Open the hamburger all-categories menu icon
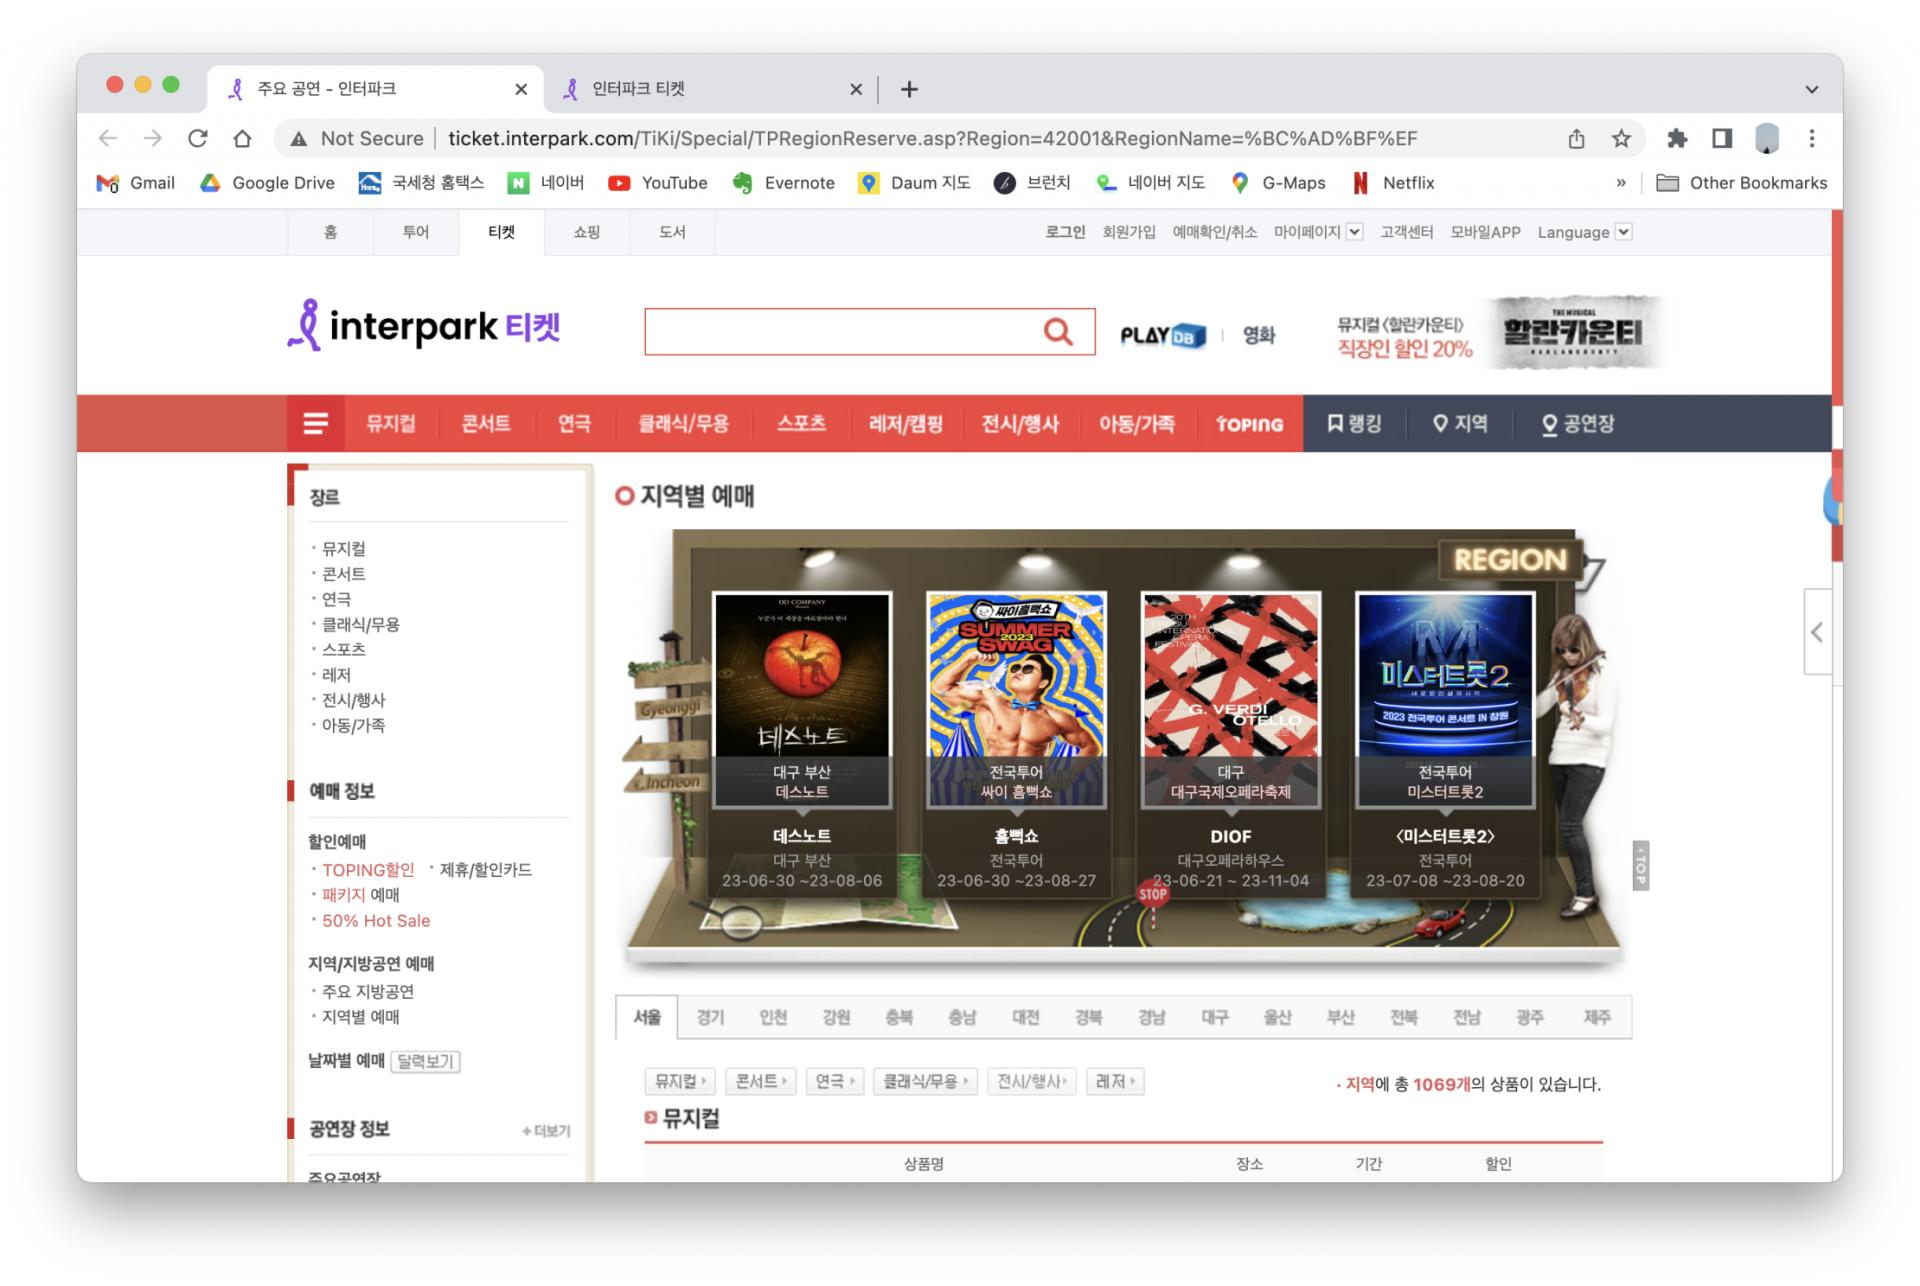Viewport: 1920px width, 1286px height. click(x=315, y=424)
